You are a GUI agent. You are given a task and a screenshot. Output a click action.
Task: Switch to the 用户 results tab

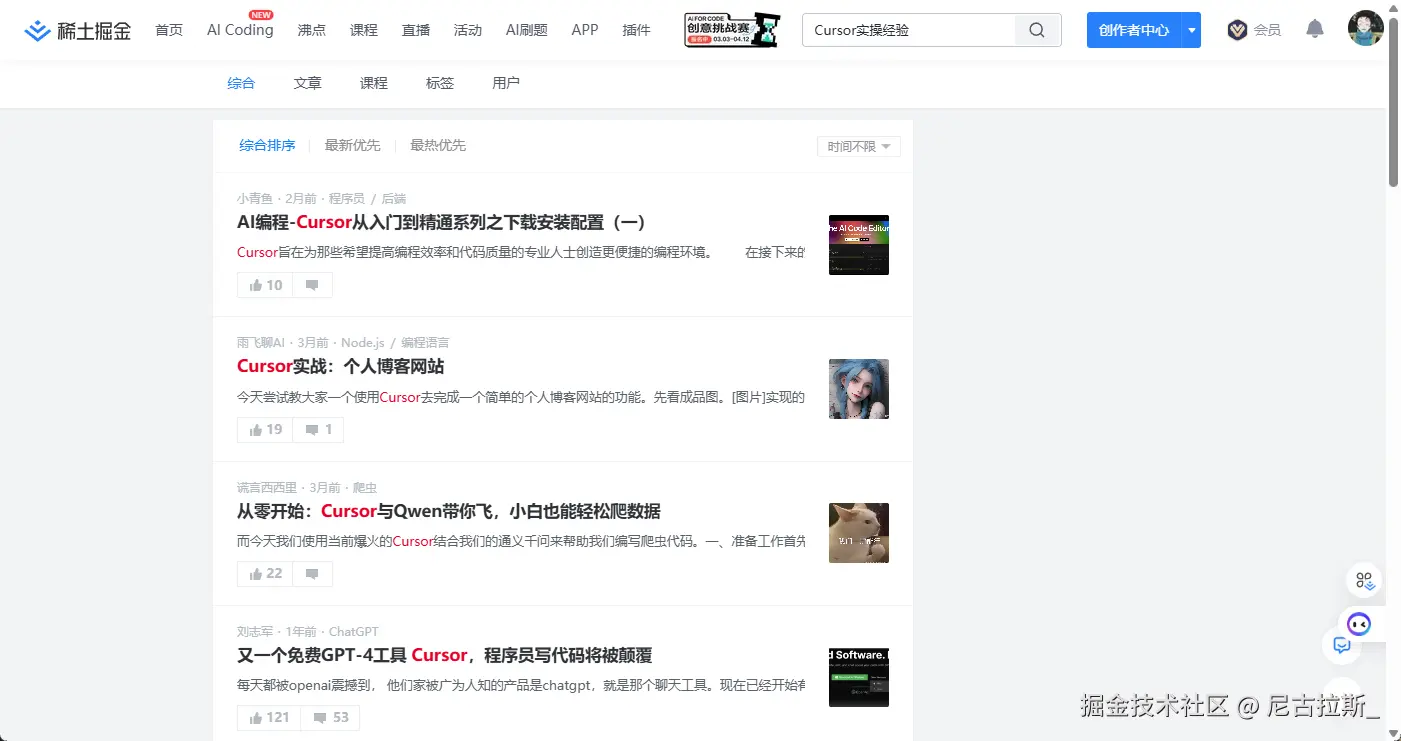coord(506,83)
